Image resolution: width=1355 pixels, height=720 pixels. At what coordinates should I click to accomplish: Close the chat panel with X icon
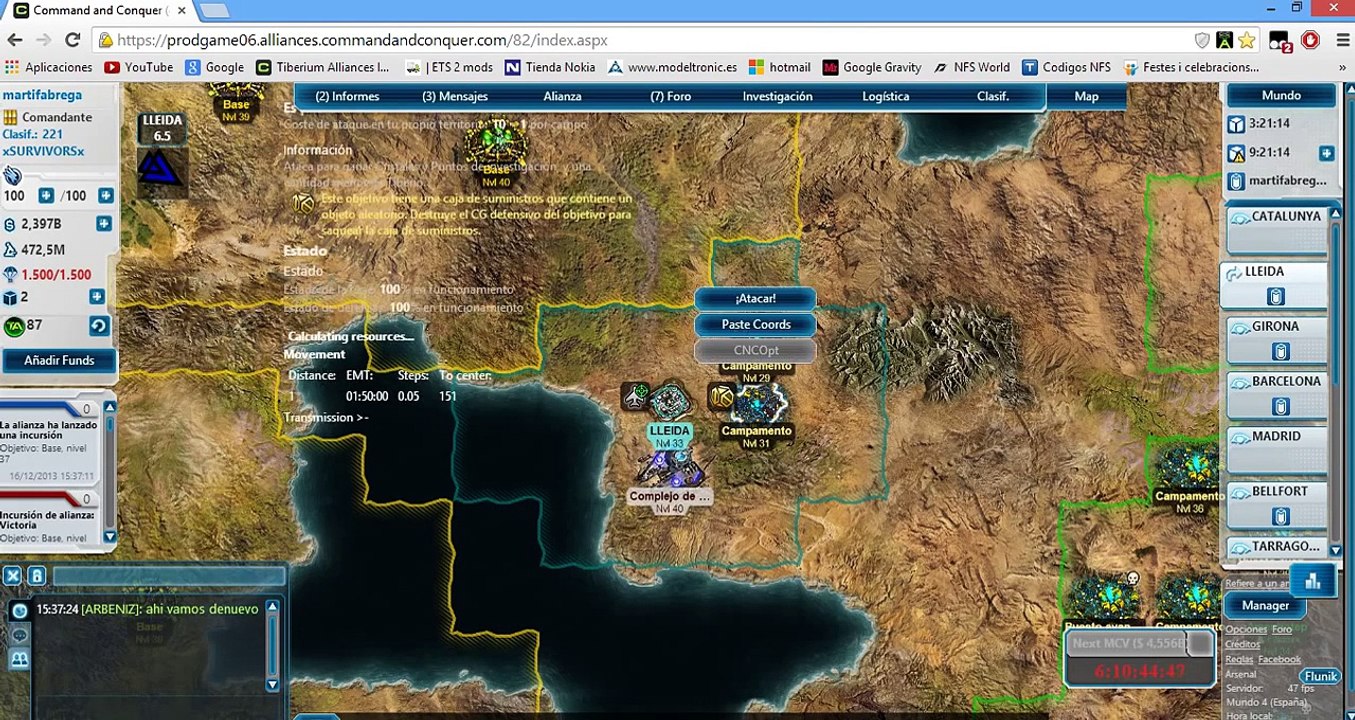[12, 575]
